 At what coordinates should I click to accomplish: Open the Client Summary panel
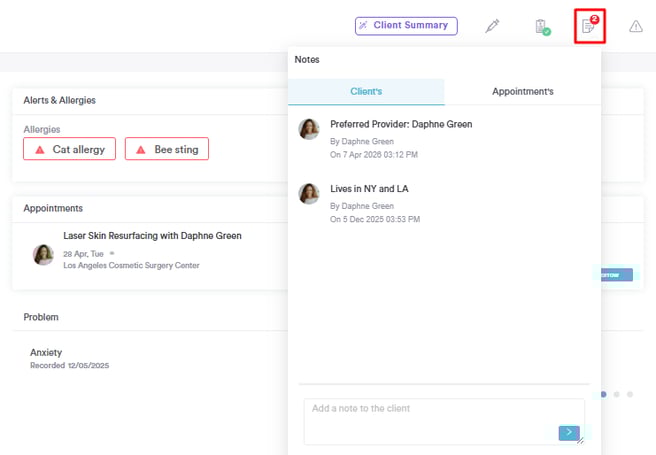pos(406,26)
